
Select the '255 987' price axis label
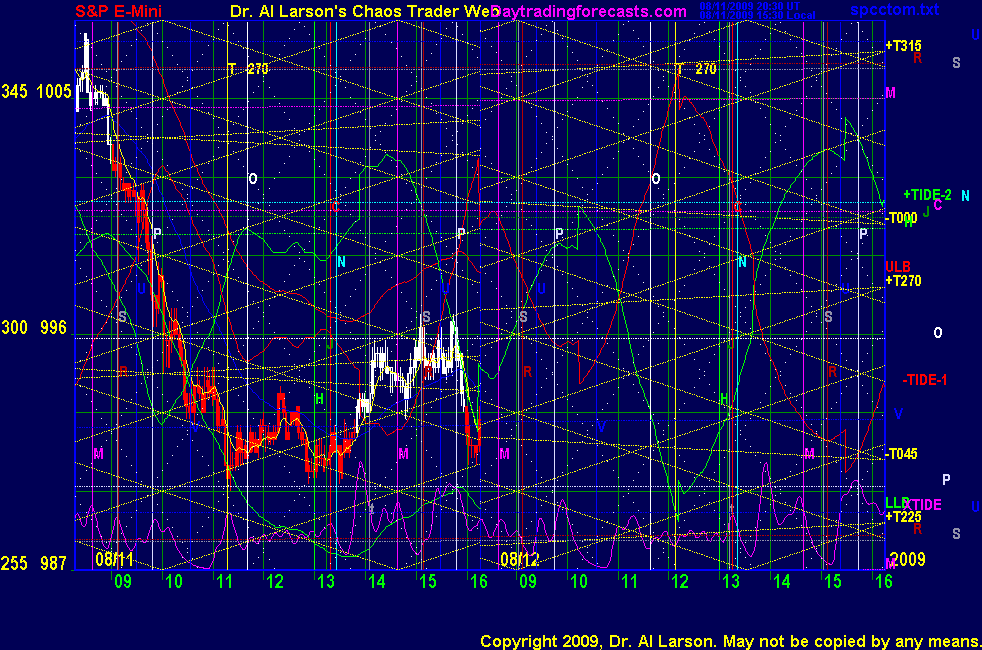34,564
